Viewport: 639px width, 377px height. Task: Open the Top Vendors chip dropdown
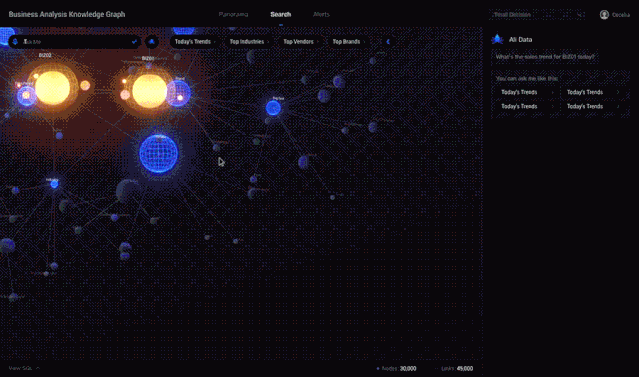300,42
